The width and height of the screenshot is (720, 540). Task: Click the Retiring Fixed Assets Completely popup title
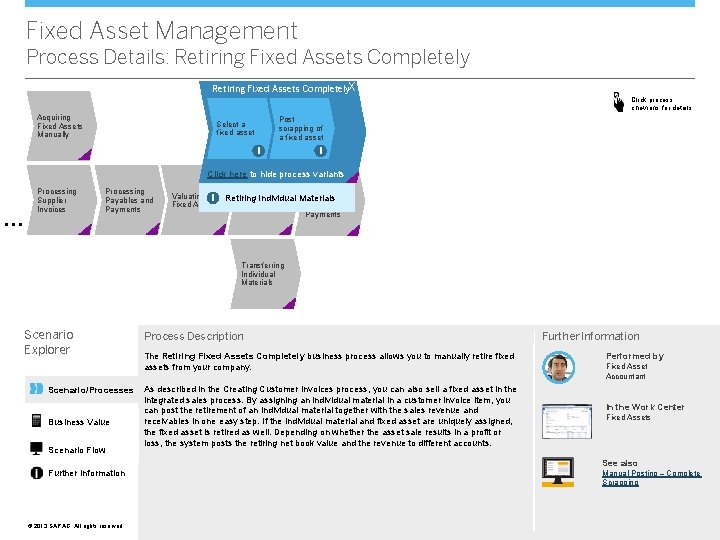point(280,89)
